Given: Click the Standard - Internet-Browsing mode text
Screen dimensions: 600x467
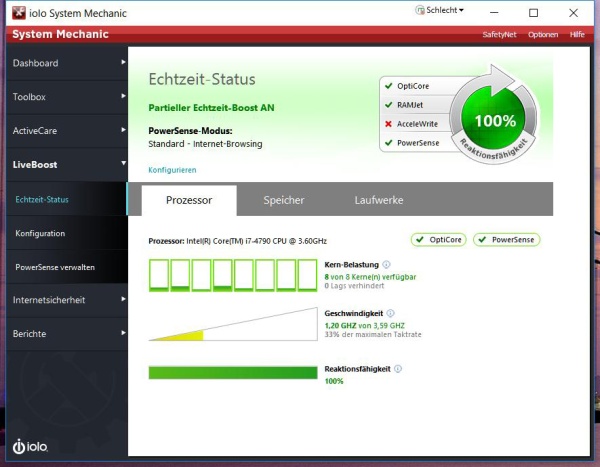Looking at the screenshot, I should click(x=205, y=144).
